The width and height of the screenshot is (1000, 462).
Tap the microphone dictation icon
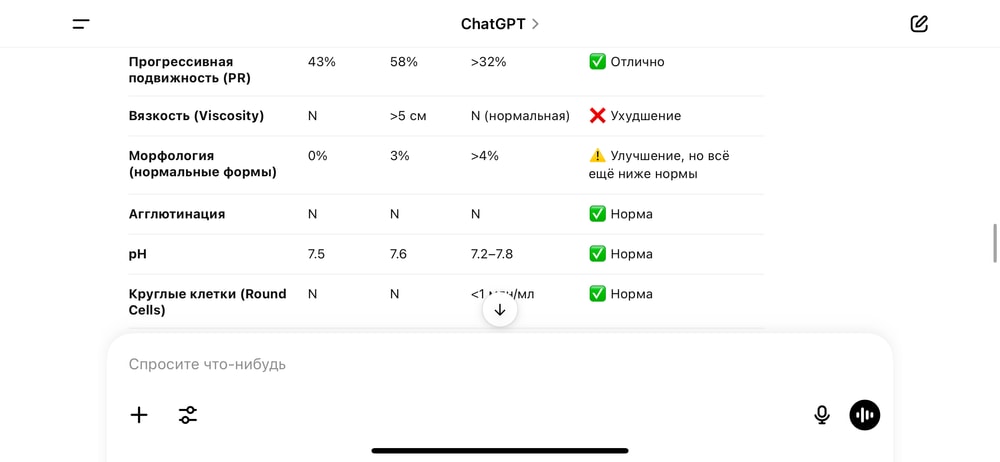pos(822,415)
